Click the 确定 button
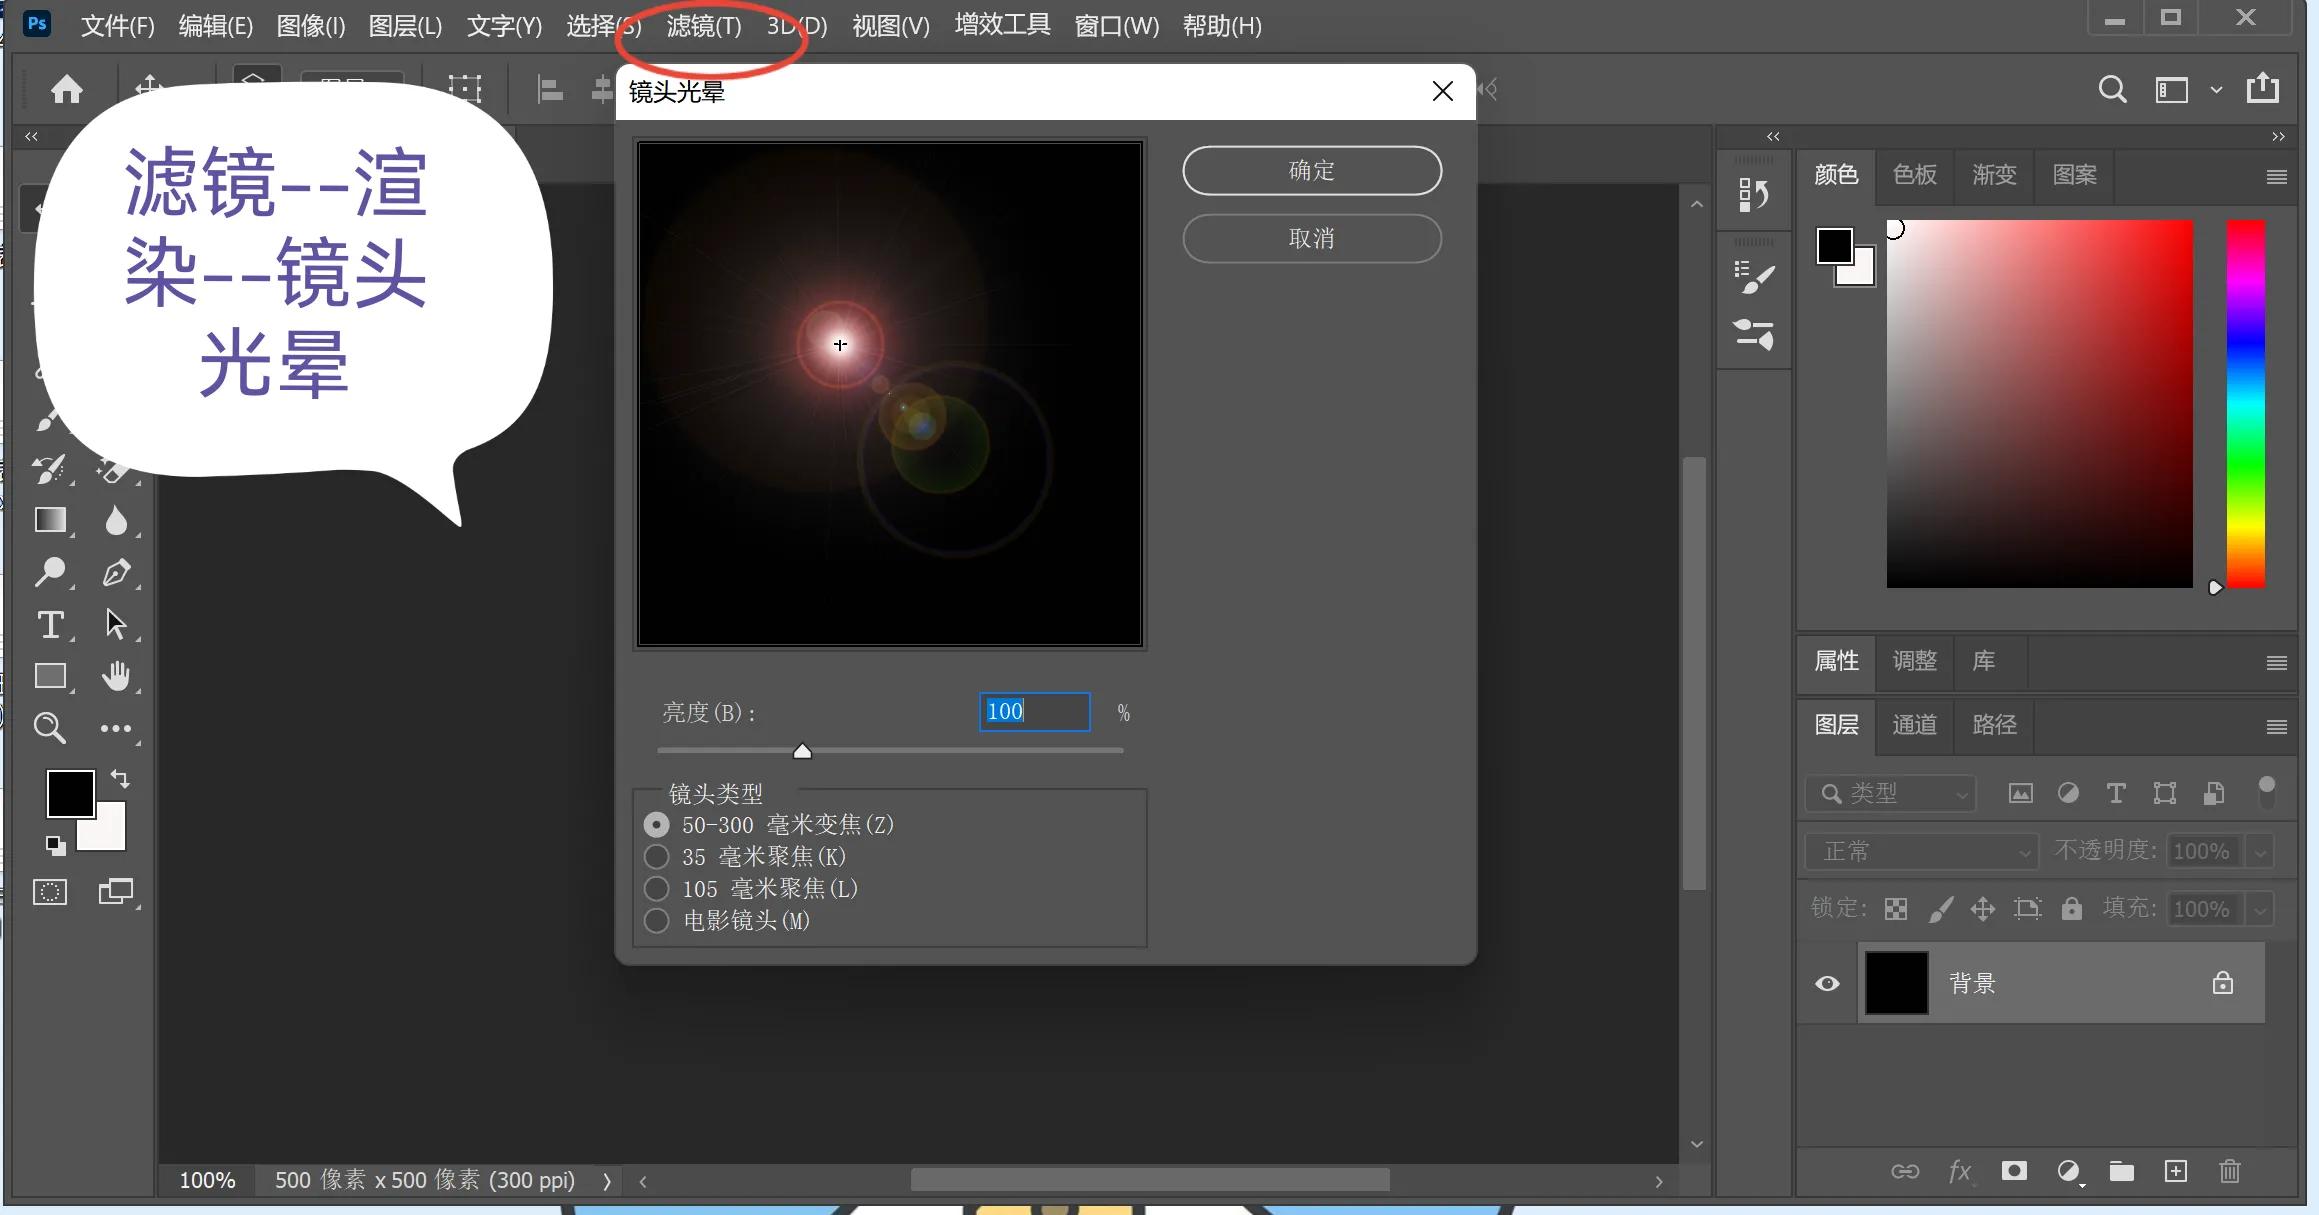The image size is (2319, 1215). tap(1311, 170)
